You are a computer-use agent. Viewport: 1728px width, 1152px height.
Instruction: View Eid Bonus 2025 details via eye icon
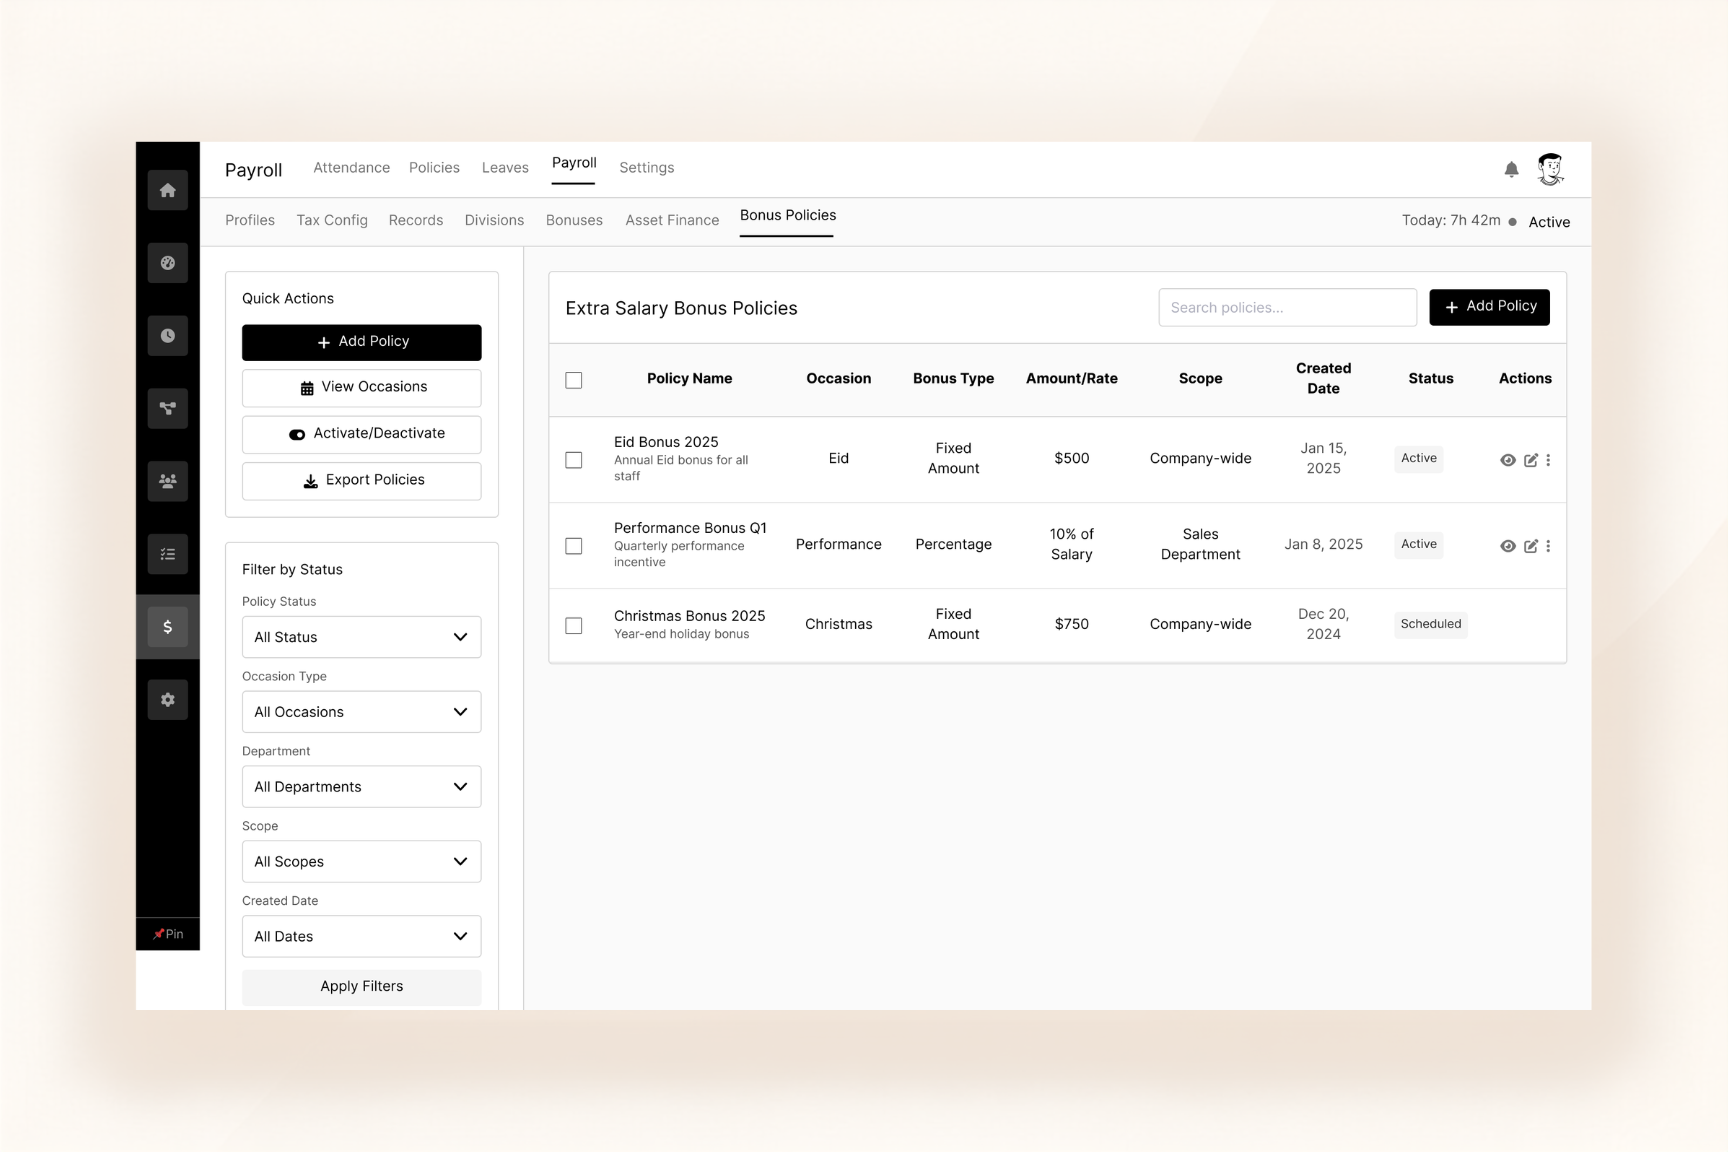(x=1508, y=460)
